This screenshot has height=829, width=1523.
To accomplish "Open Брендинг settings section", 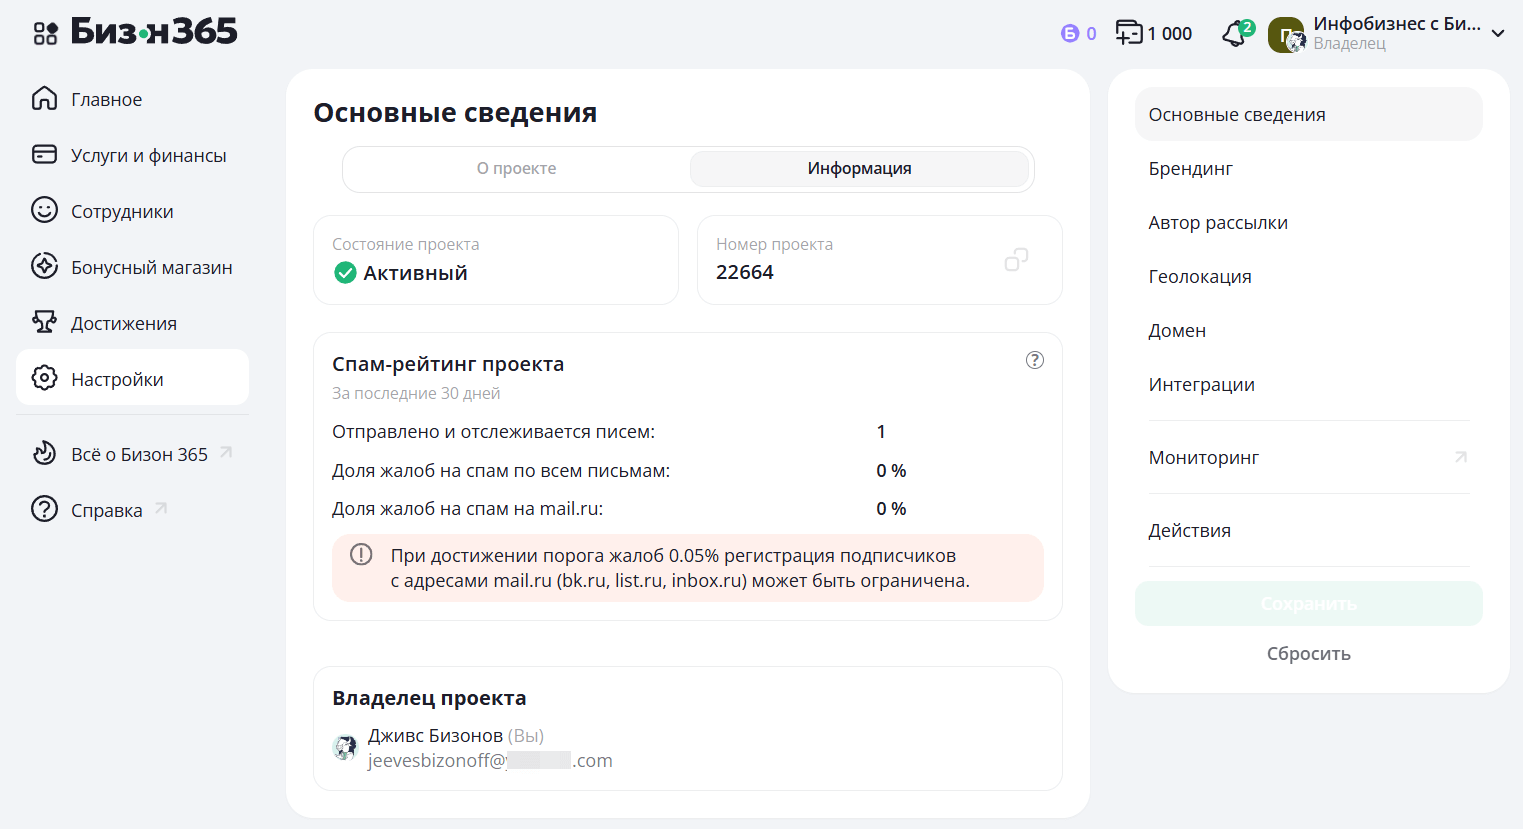I will pos(1190,169).
